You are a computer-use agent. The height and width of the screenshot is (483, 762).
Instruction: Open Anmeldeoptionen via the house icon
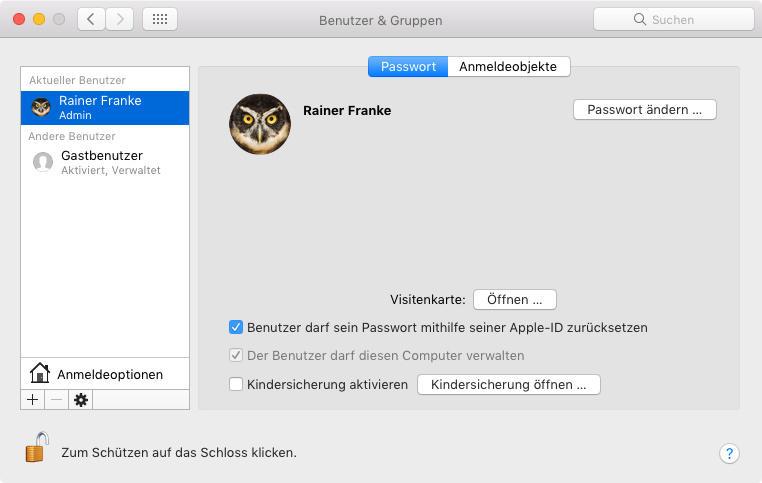[39, 373]
